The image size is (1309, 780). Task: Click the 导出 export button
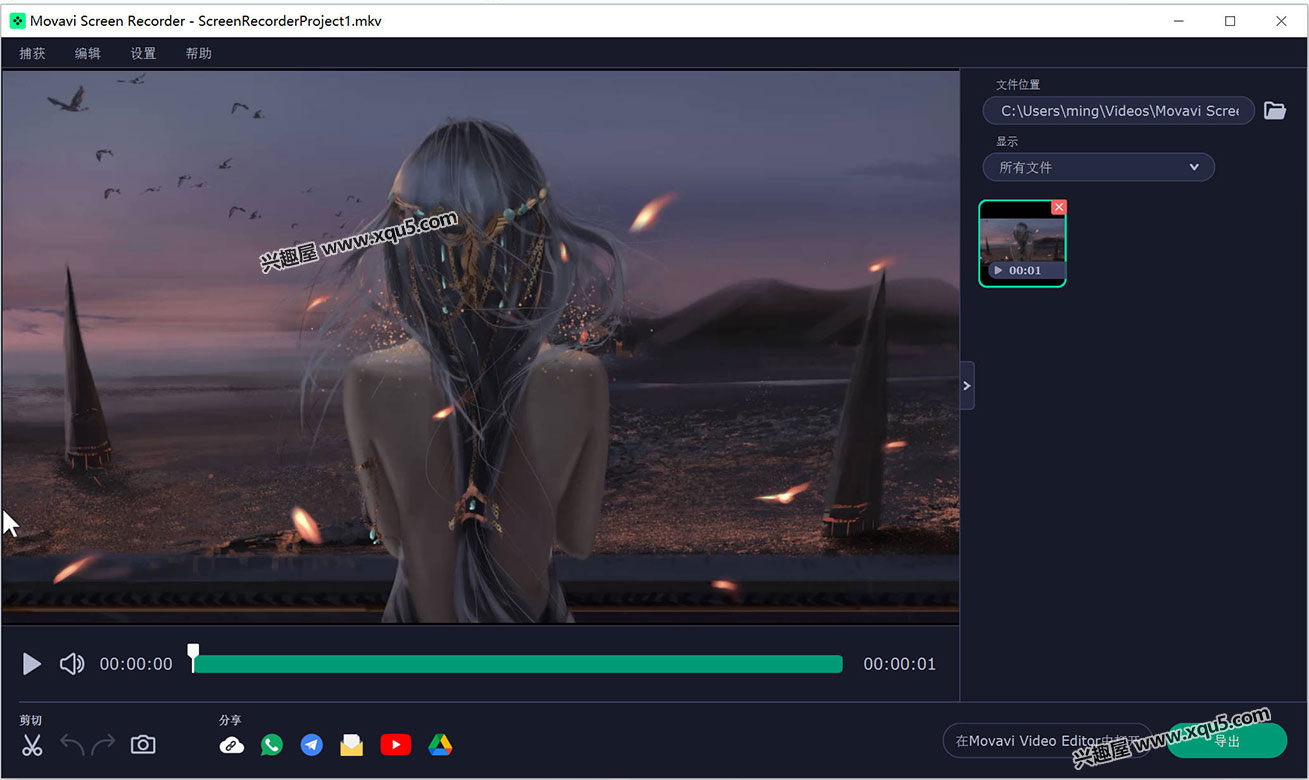coord(1227,741)
